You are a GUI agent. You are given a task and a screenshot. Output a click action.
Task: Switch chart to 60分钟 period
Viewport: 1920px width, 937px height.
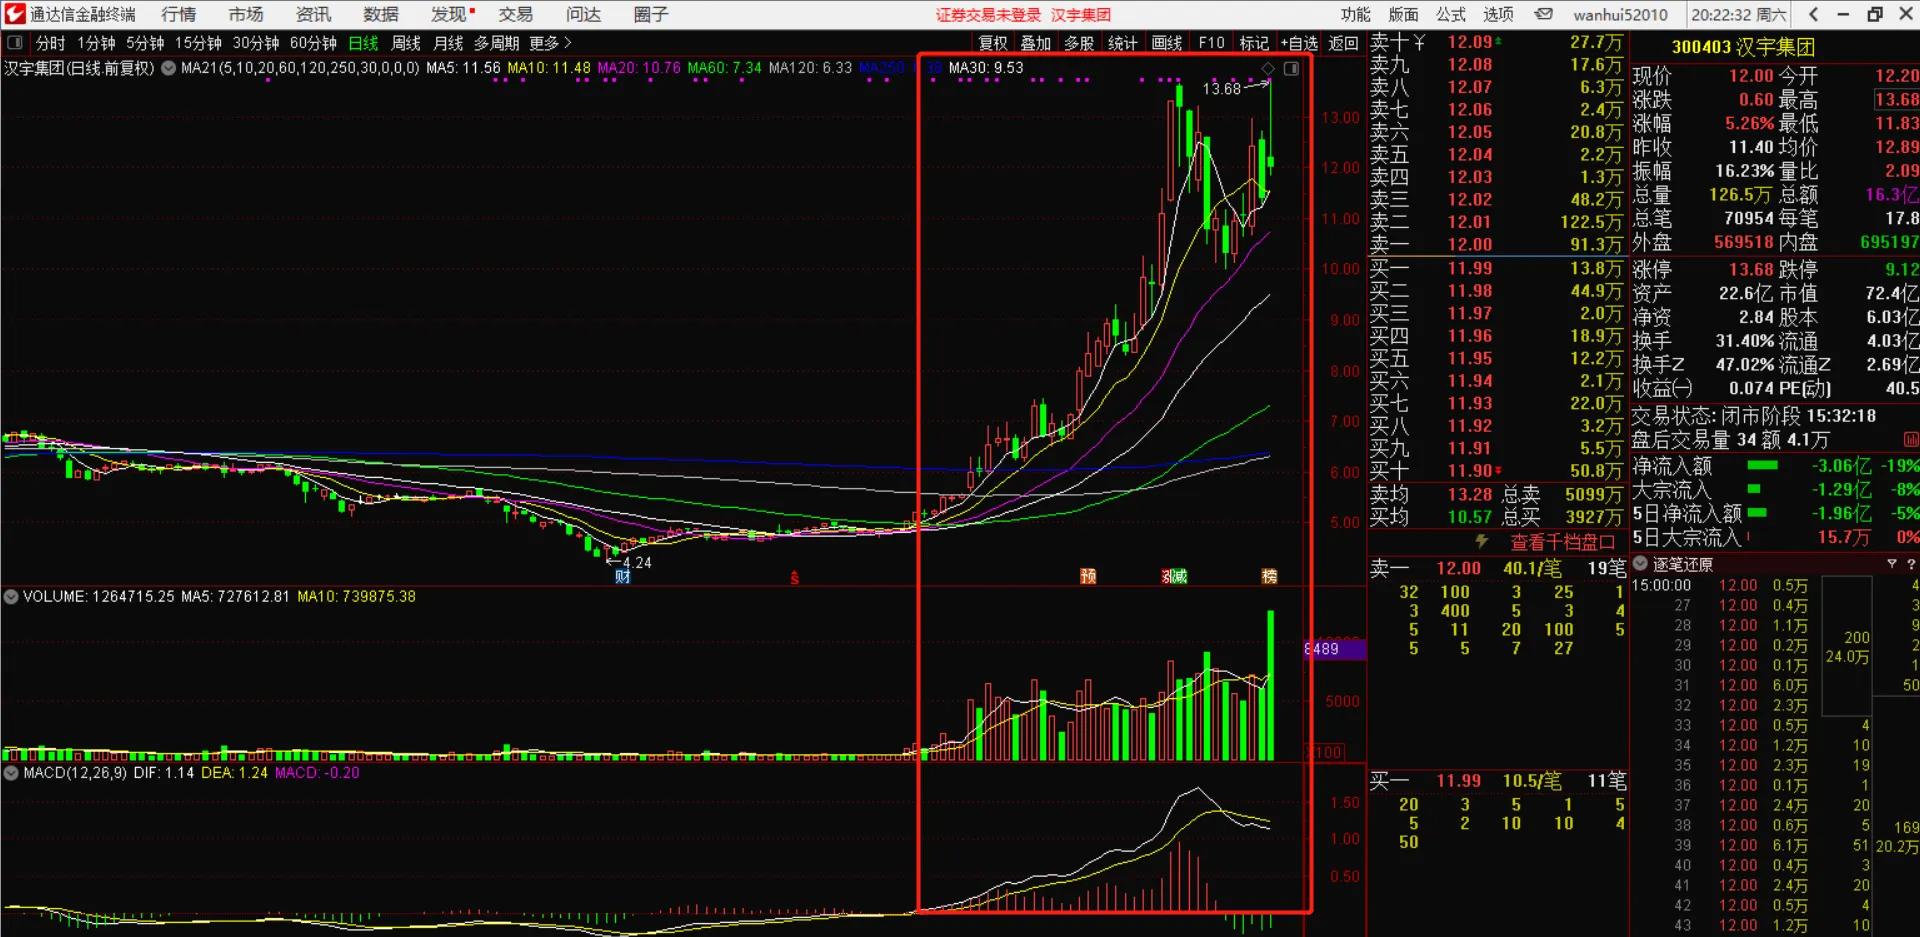[x=313, y=43]
